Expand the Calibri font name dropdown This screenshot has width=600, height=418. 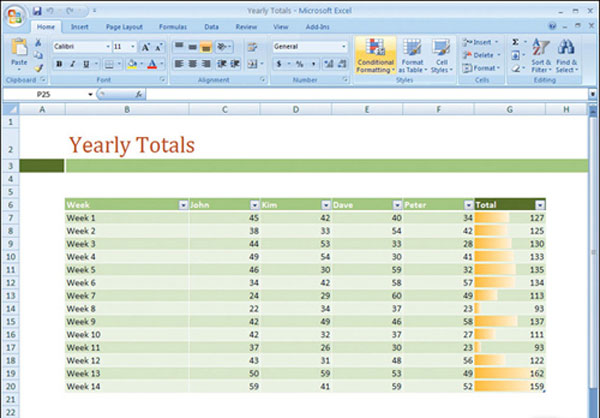[106, 47]
